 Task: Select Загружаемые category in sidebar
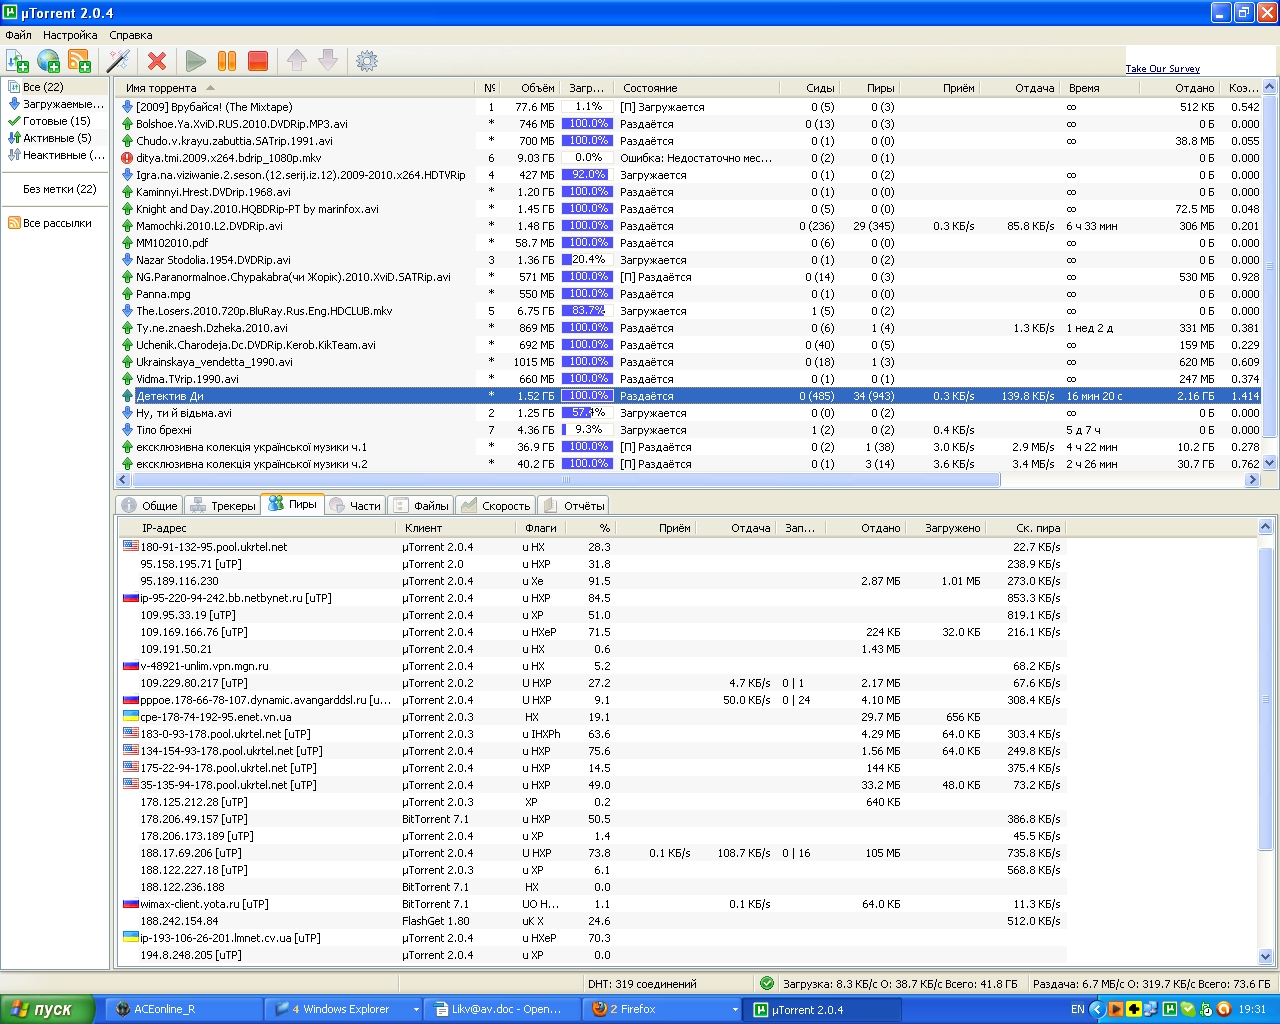click(x=56, y=104)
